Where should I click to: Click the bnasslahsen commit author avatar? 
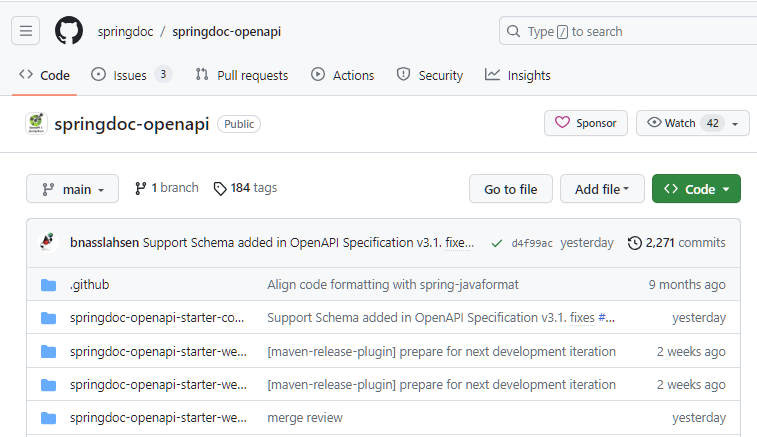coord(49,242)
